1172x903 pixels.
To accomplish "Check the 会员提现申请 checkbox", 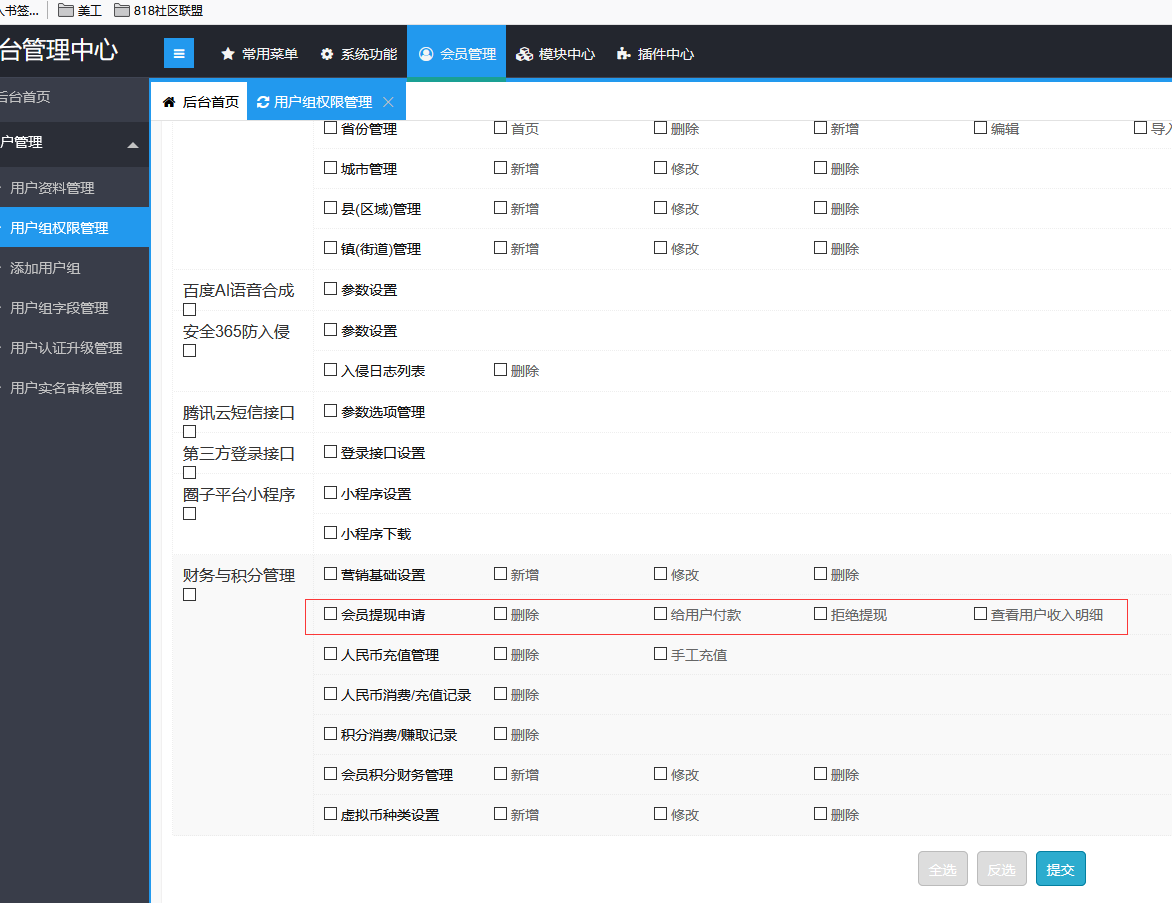I will (x=330, y=614).
